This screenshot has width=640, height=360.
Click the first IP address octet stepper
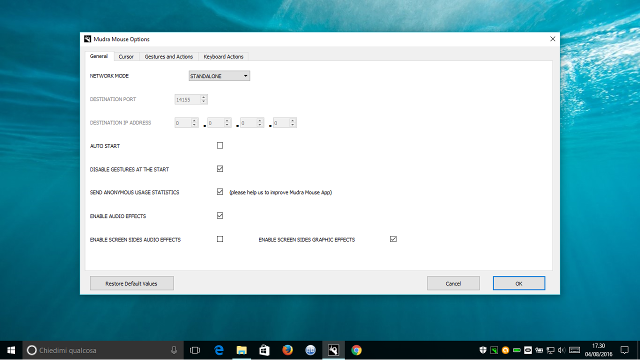tap(195, 122)
